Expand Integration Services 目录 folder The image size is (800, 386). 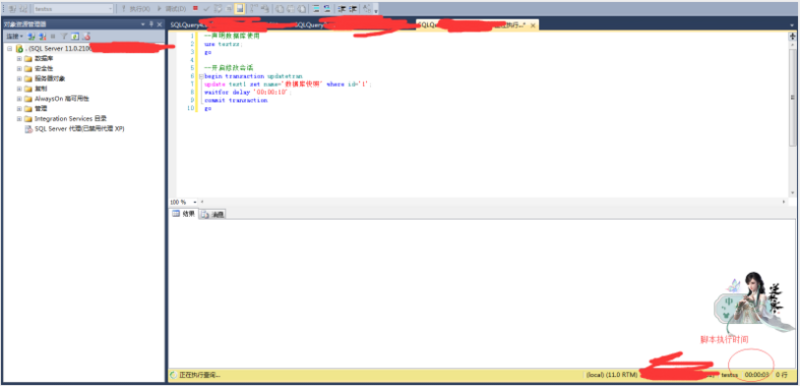(19, 118)
